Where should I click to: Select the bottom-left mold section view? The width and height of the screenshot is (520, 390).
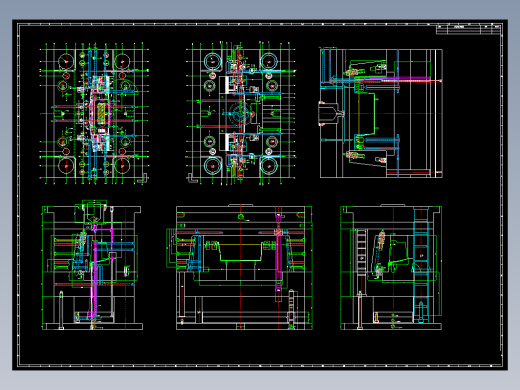pyautogui.click(x=92, y=265)
